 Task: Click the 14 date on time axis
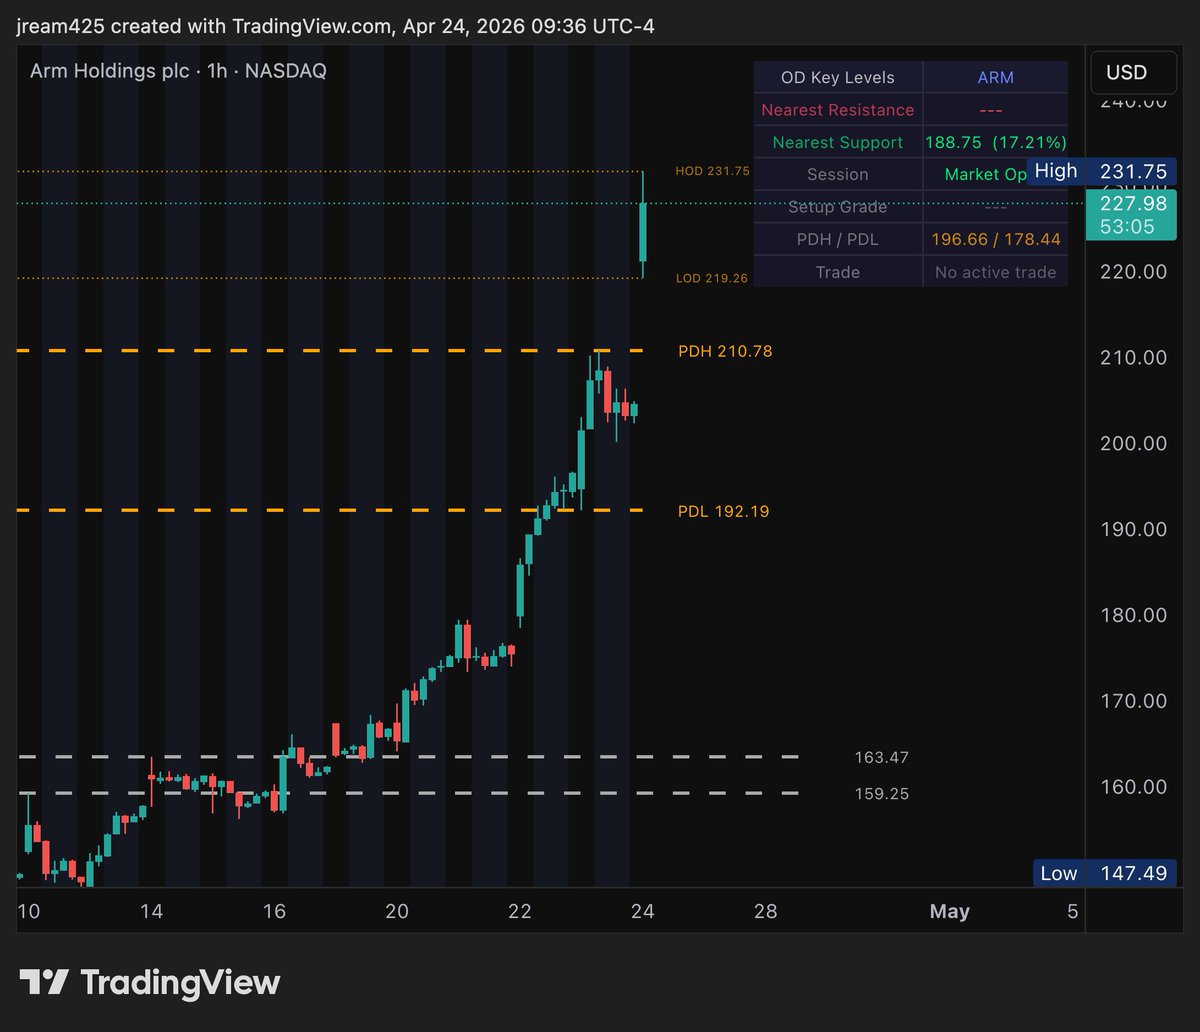pos(151,911)
